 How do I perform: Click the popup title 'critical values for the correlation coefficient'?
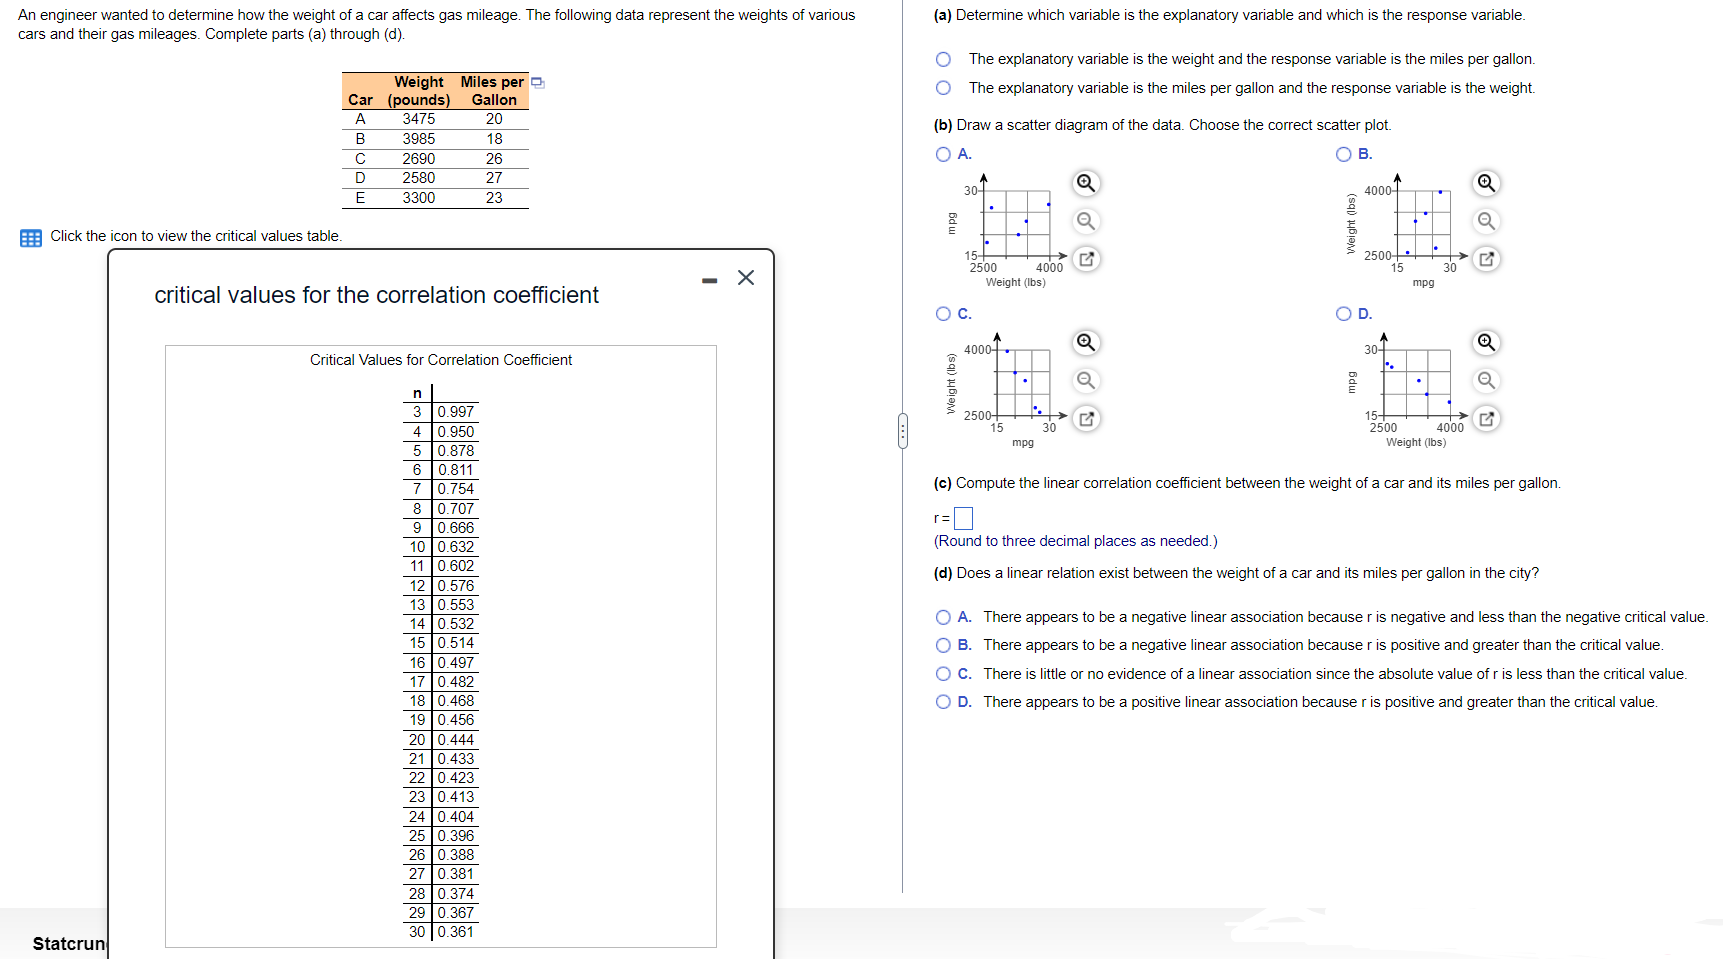point(376,295)
